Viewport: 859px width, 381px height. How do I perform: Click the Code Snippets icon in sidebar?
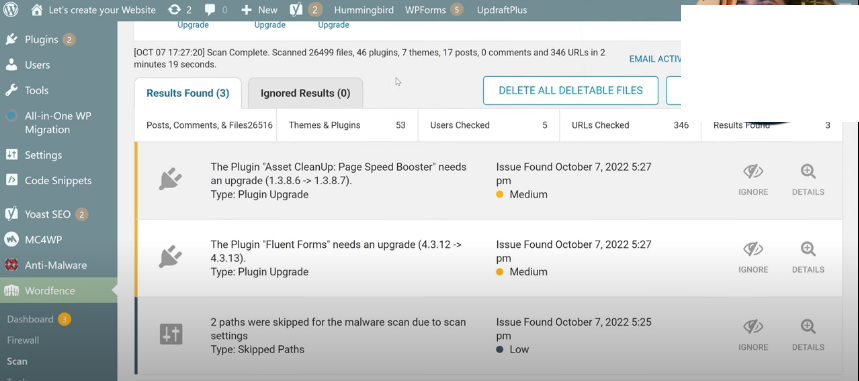click(x=11, y=180)
